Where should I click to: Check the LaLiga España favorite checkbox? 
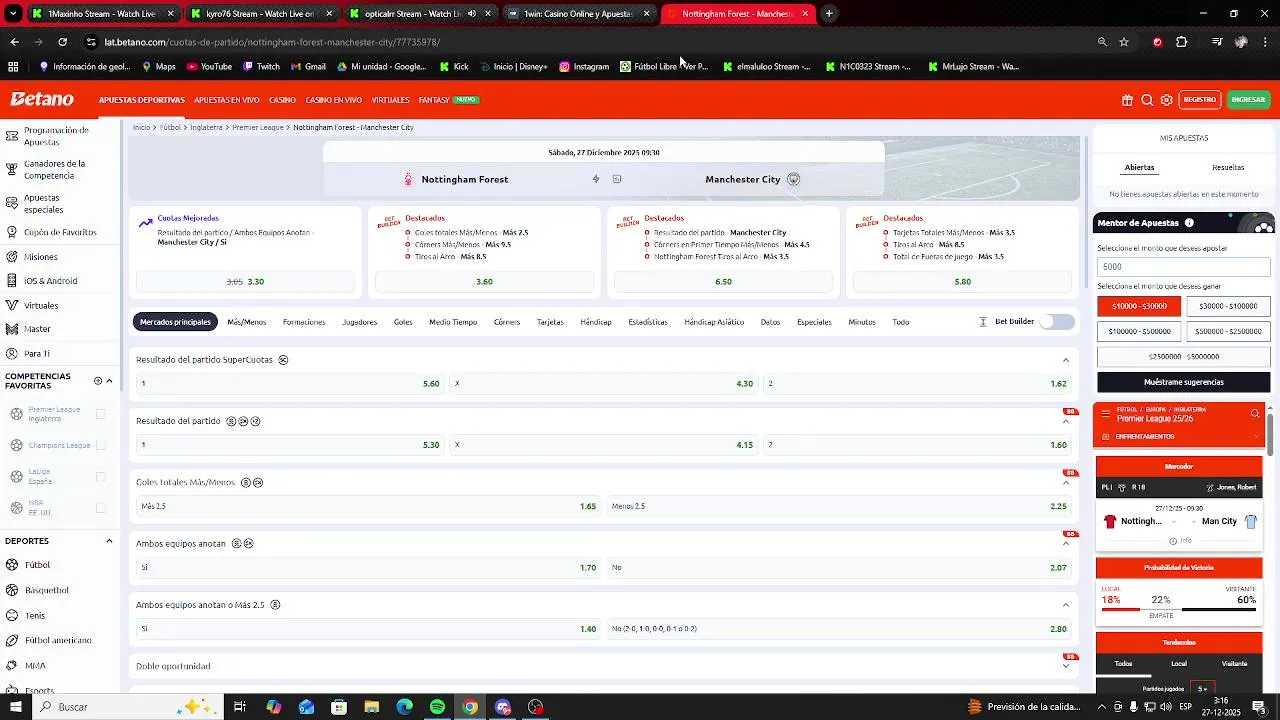pos(100,477)
